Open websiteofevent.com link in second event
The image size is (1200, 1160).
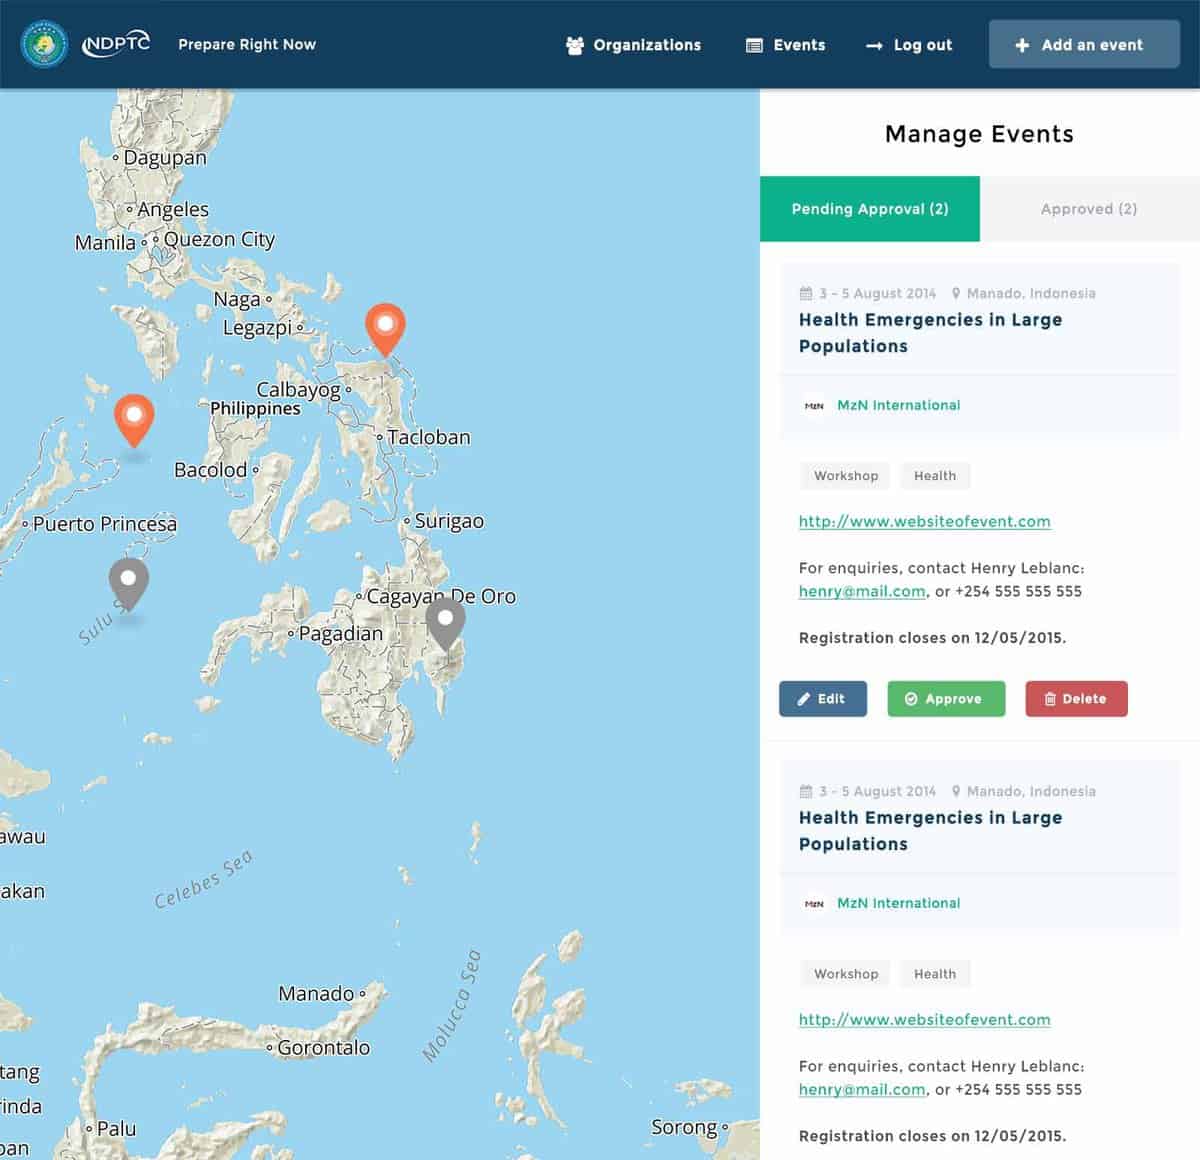tap(925, 1019)
